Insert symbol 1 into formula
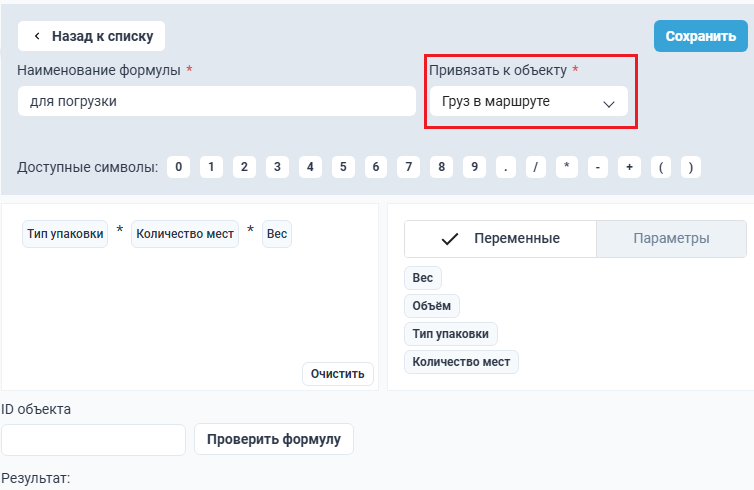 [211, 167]
